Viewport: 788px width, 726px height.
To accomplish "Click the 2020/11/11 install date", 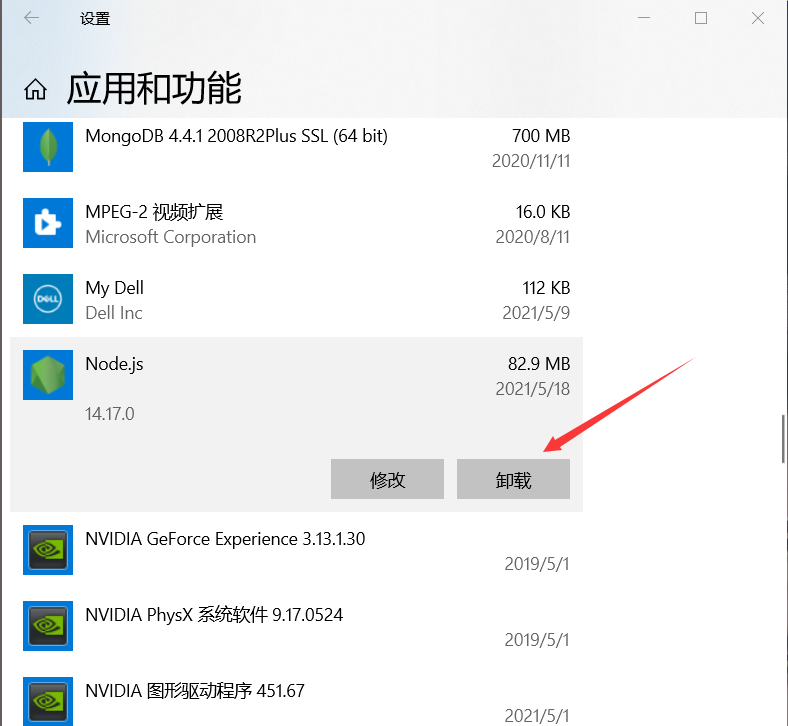I will (x=531, y=161).
